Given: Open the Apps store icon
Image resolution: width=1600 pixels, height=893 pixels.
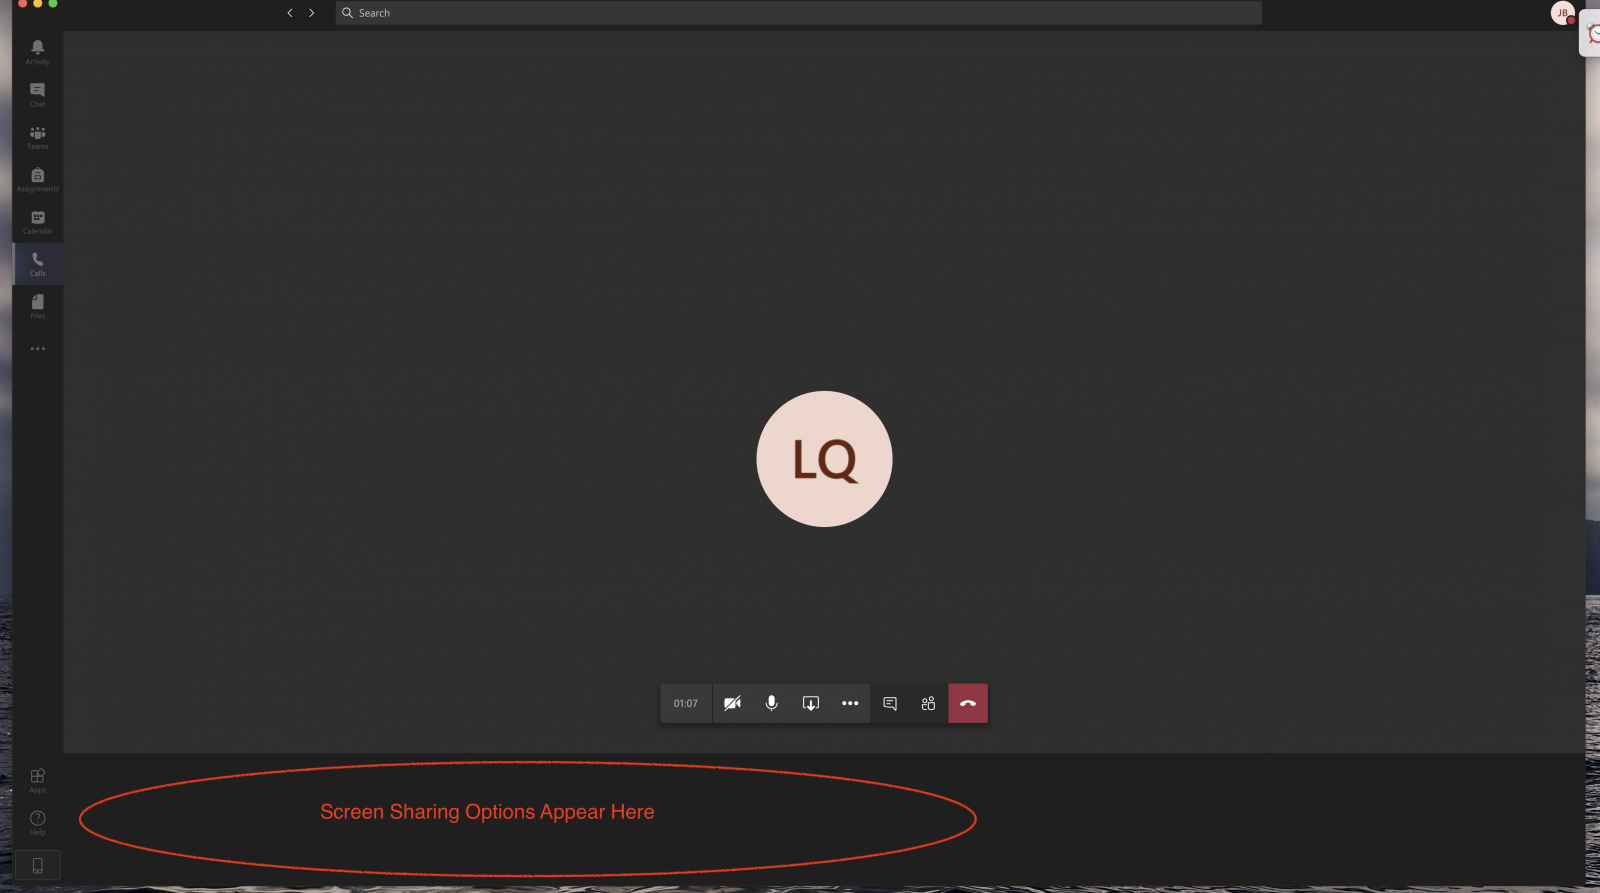Looking at the screenshot, I should 37,780.
